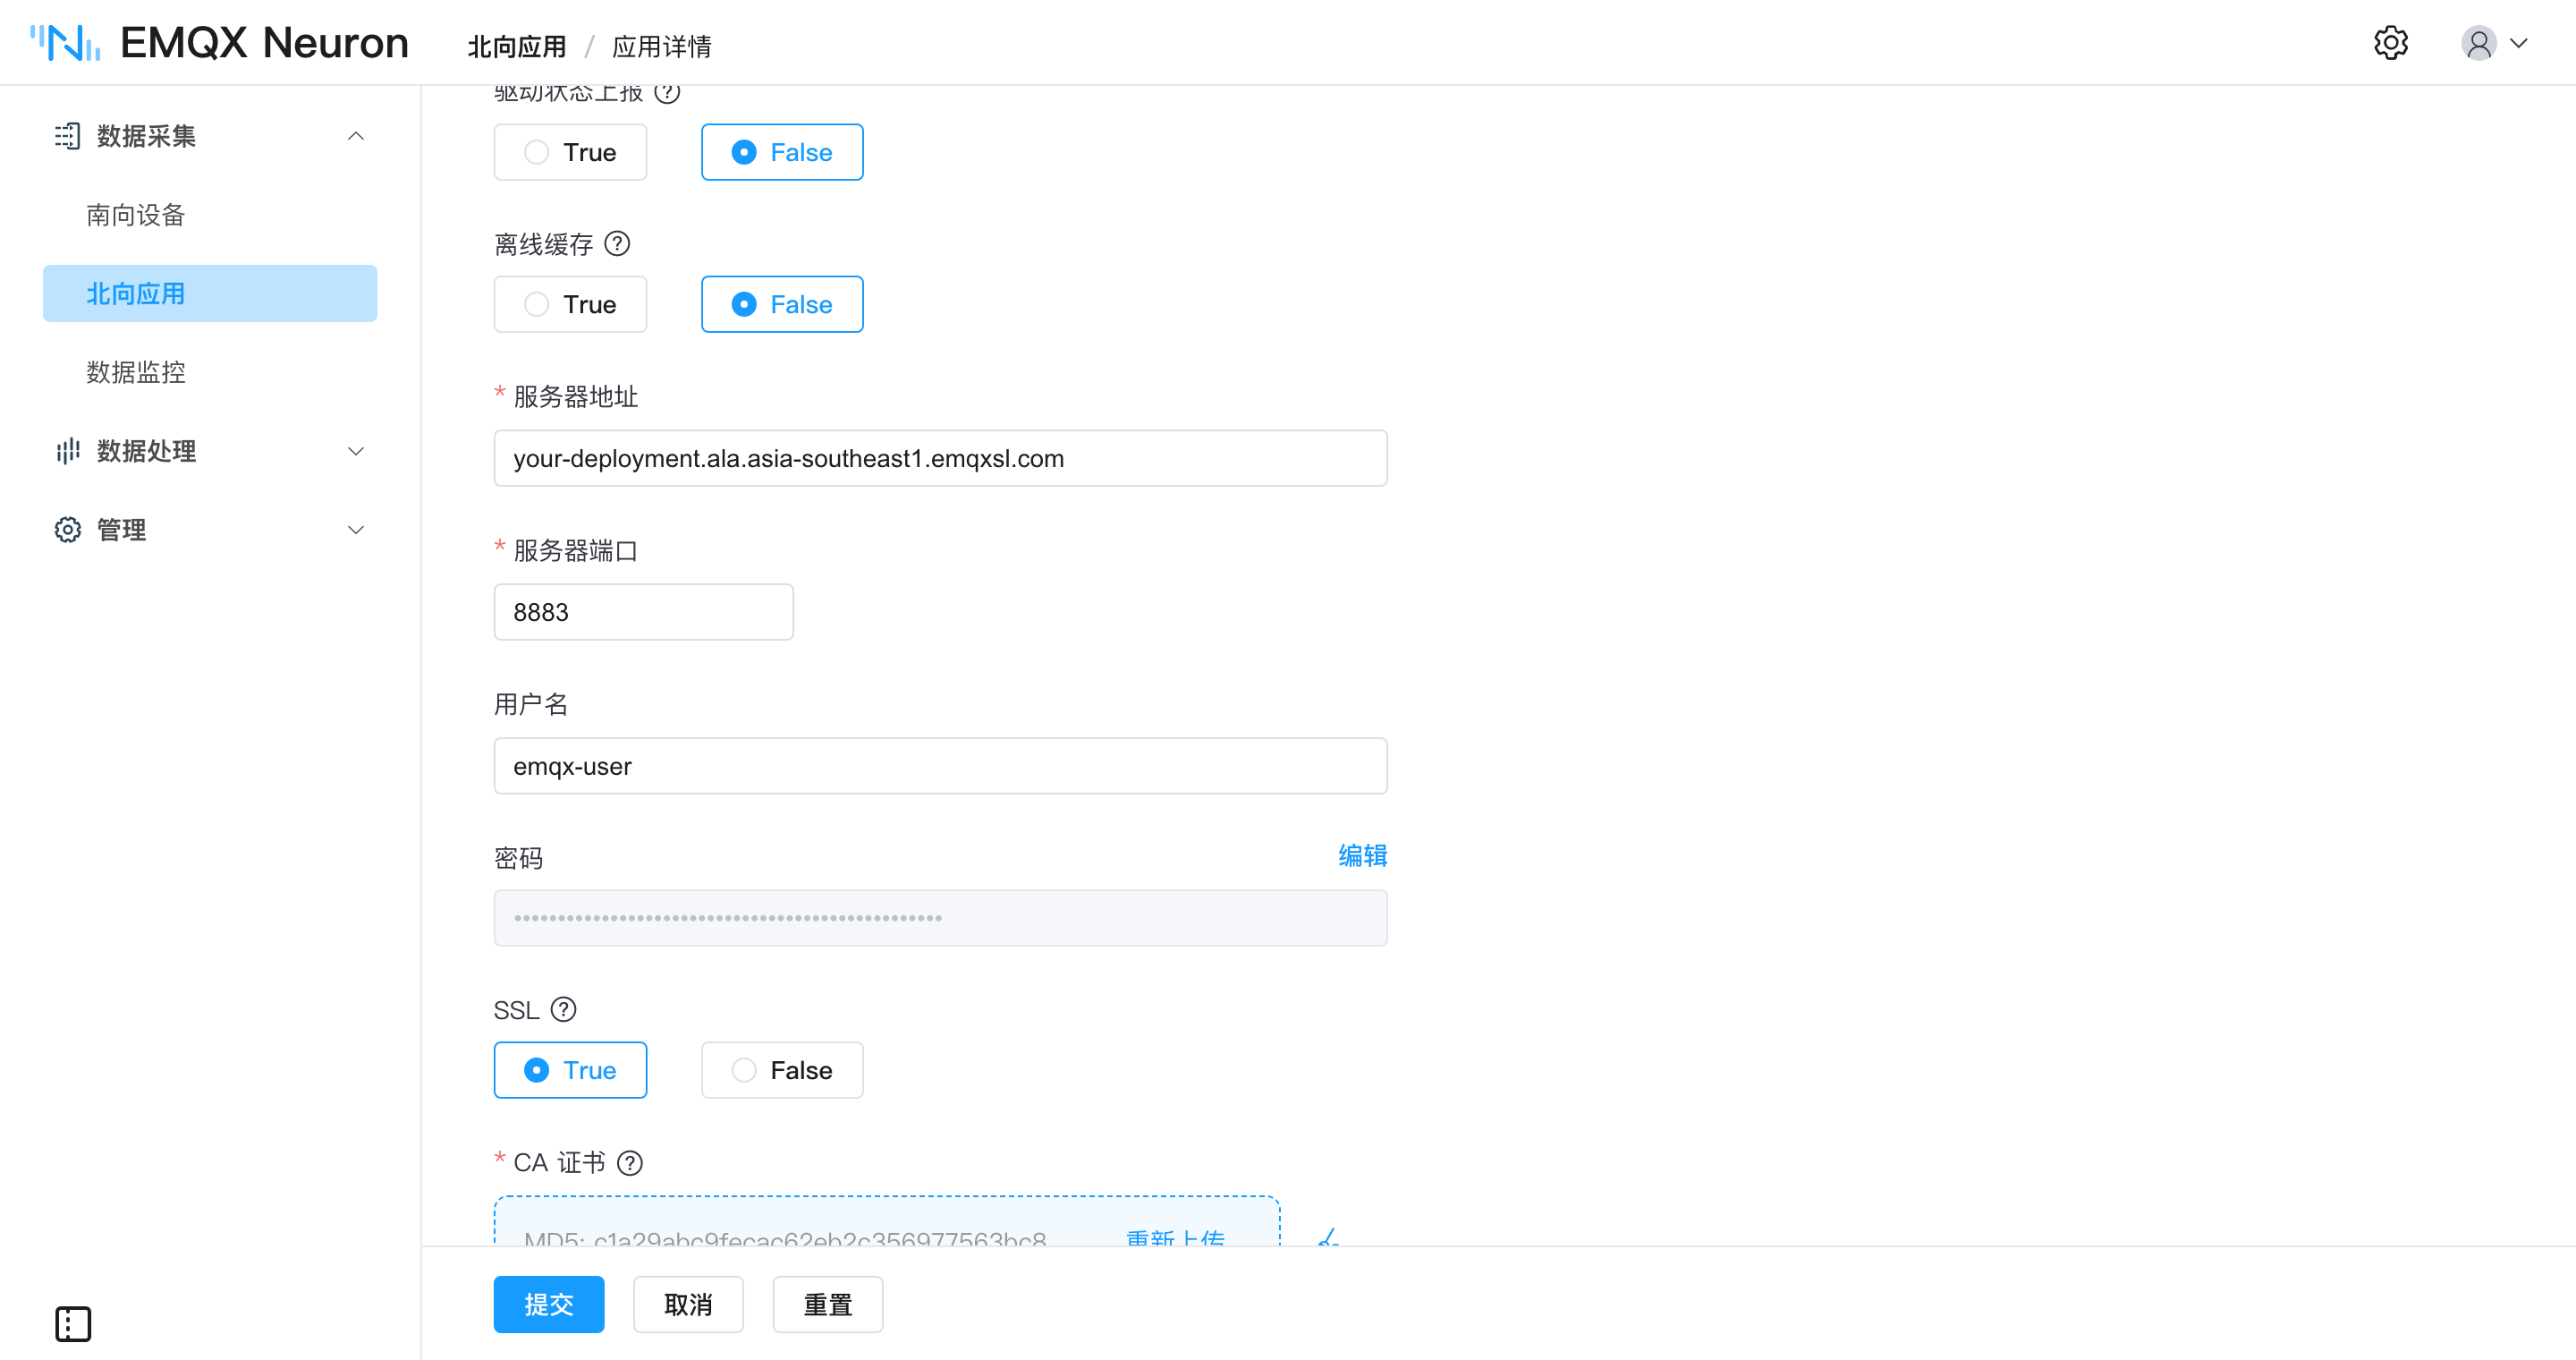Select True for SSL
The image size is (2576, 1360).
(x=570, y=1070)
